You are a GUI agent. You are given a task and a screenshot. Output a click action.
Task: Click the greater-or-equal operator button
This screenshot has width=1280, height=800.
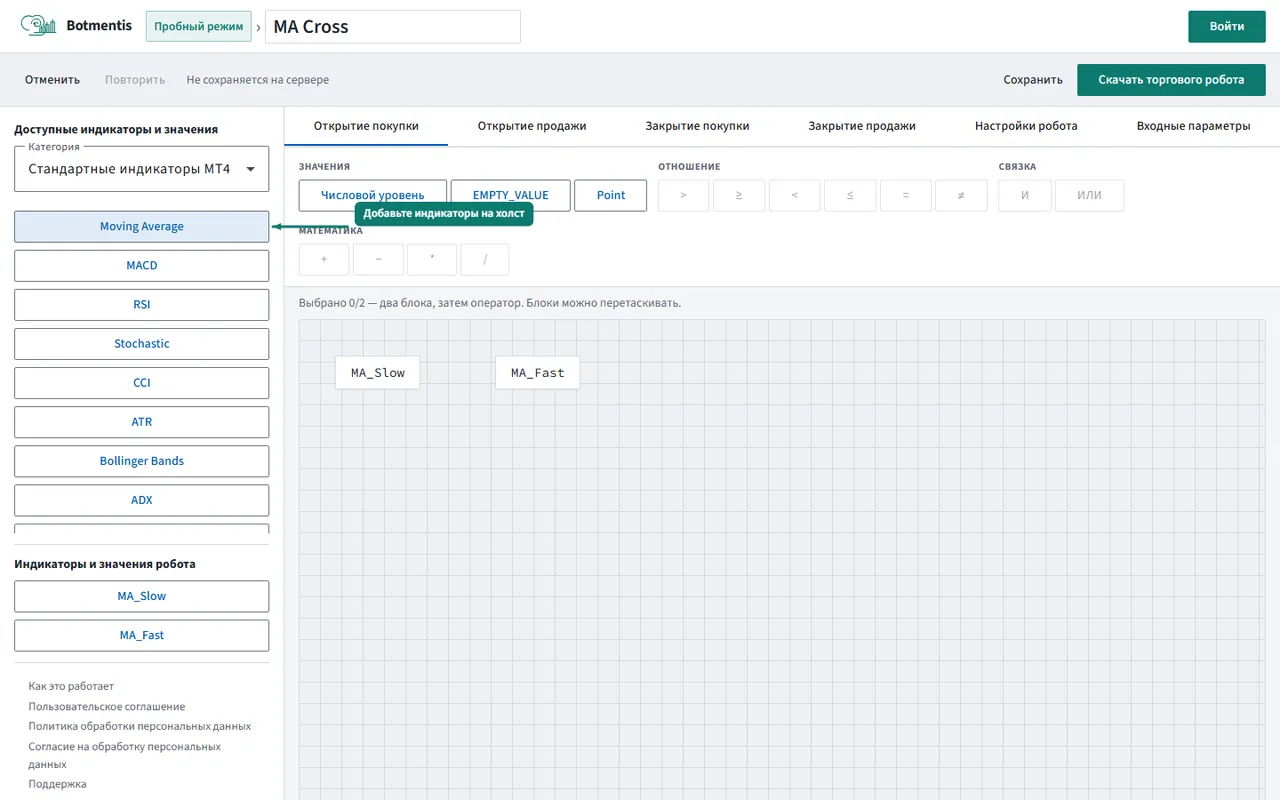(x=739, y=195)
